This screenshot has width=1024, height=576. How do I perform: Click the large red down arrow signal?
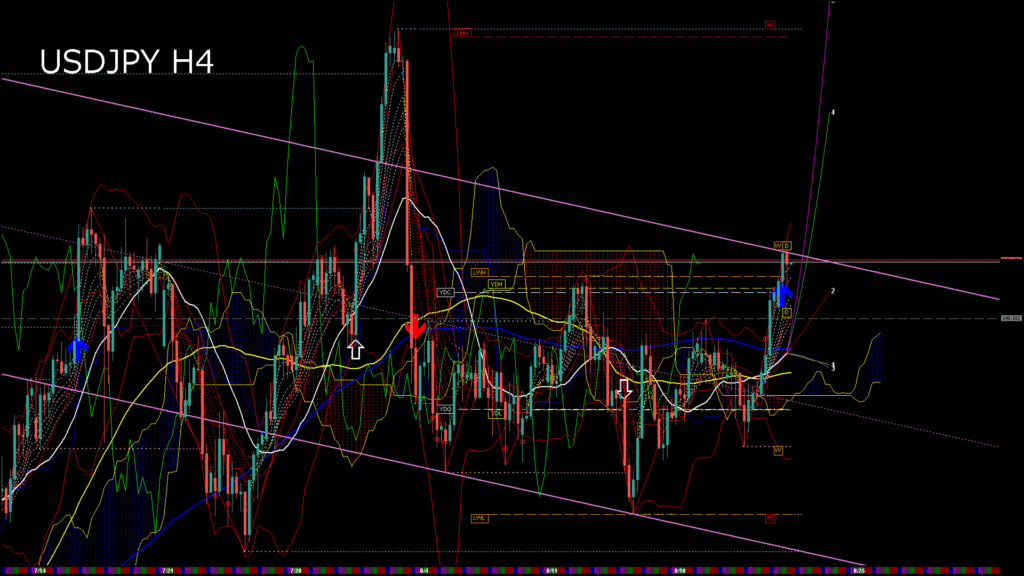pos(415,326)
